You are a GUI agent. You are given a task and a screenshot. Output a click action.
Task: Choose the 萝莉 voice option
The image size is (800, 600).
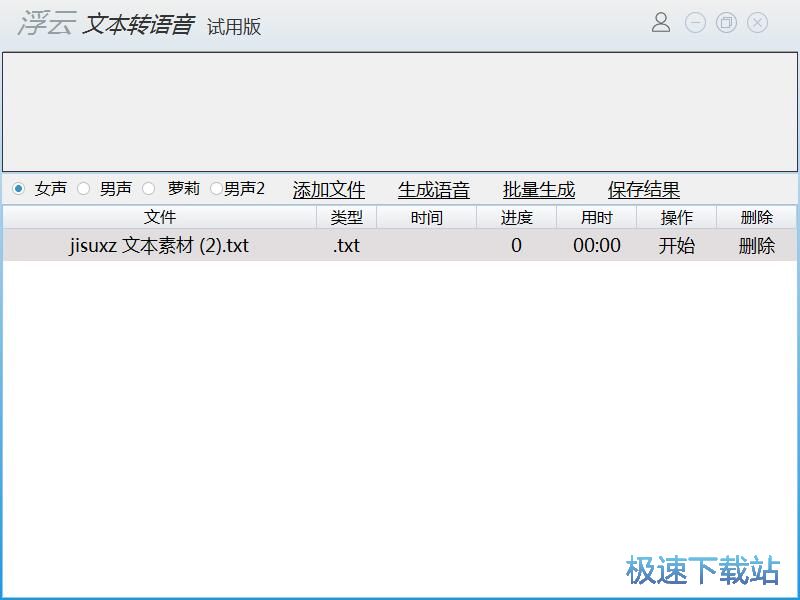tap(148, 189)
